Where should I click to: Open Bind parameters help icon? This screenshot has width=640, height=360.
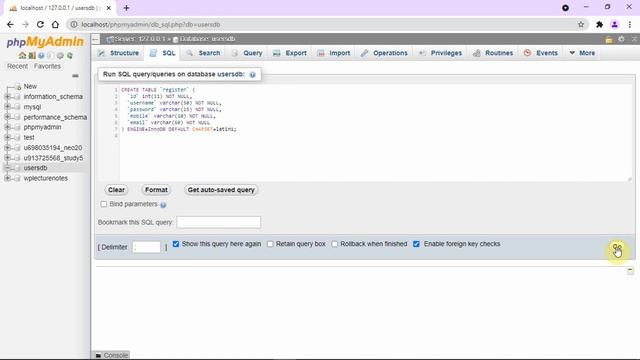[163, 205]
